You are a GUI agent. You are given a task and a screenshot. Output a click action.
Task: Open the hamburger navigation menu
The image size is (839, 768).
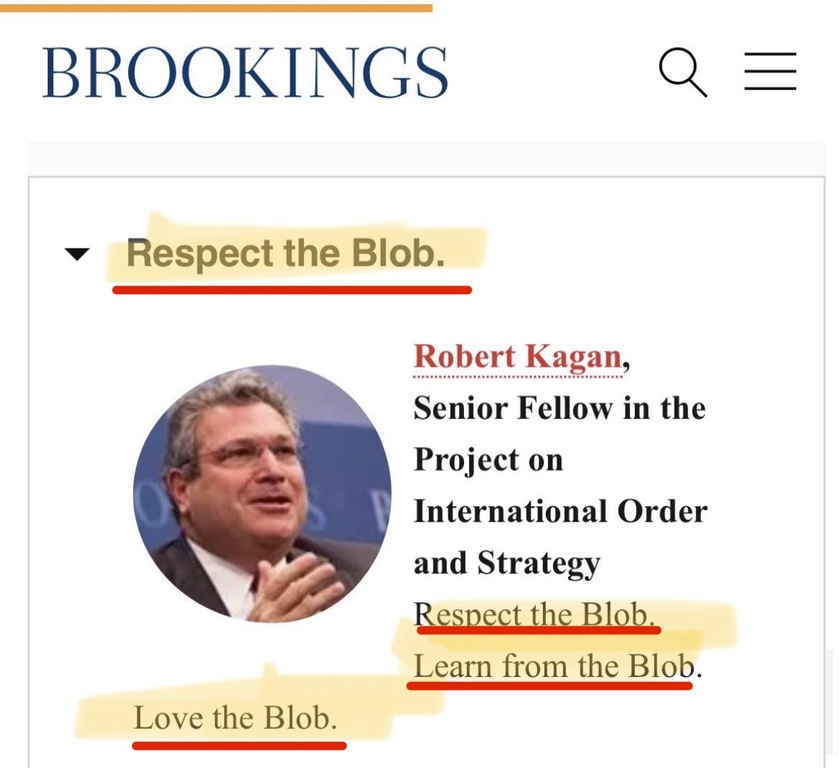770,72
